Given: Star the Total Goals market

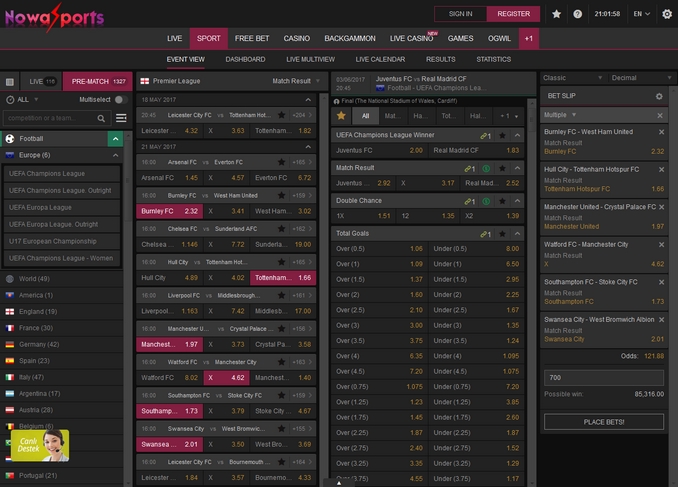Looking at the screenshot, I should 502,234.
